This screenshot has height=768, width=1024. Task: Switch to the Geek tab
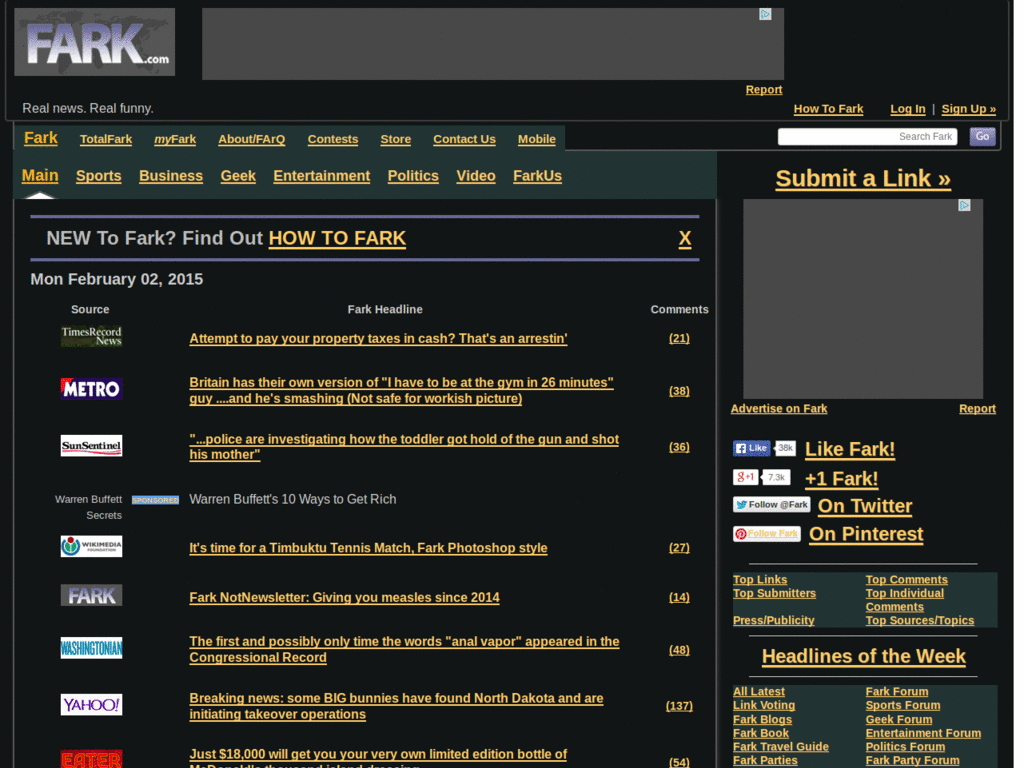238,176
